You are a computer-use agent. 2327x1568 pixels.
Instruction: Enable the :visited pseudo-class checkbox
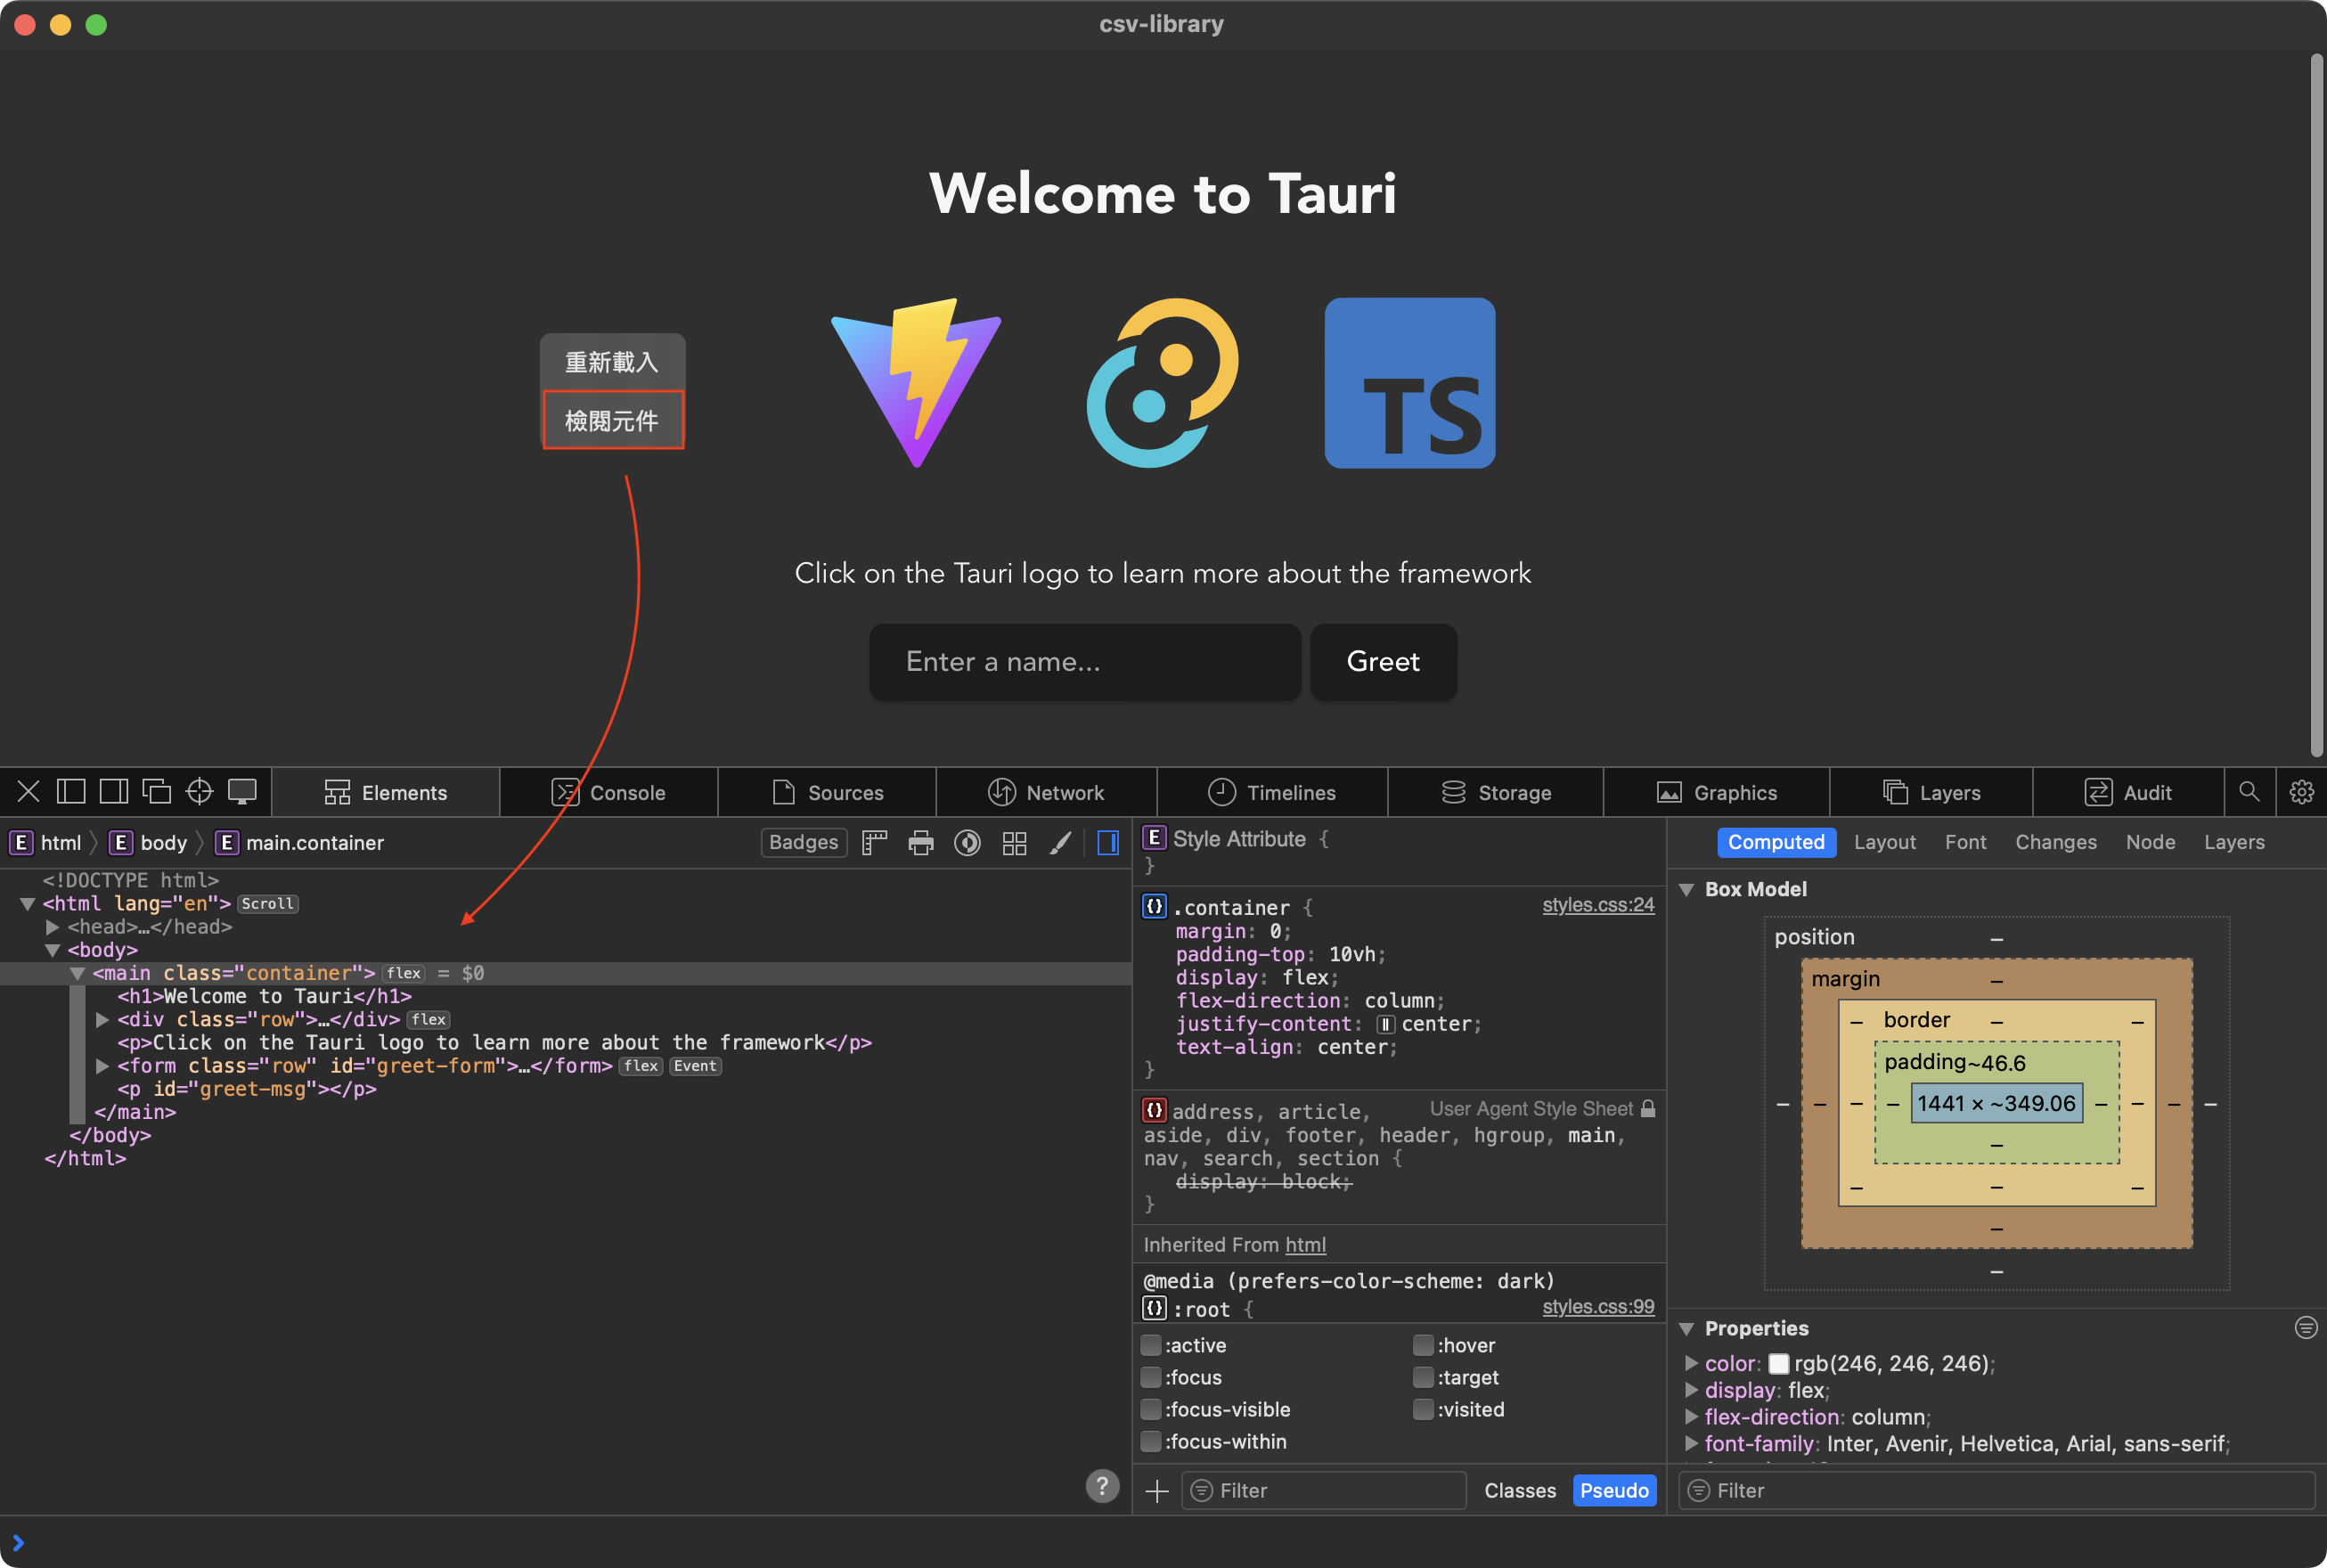pos(1424,1409)
